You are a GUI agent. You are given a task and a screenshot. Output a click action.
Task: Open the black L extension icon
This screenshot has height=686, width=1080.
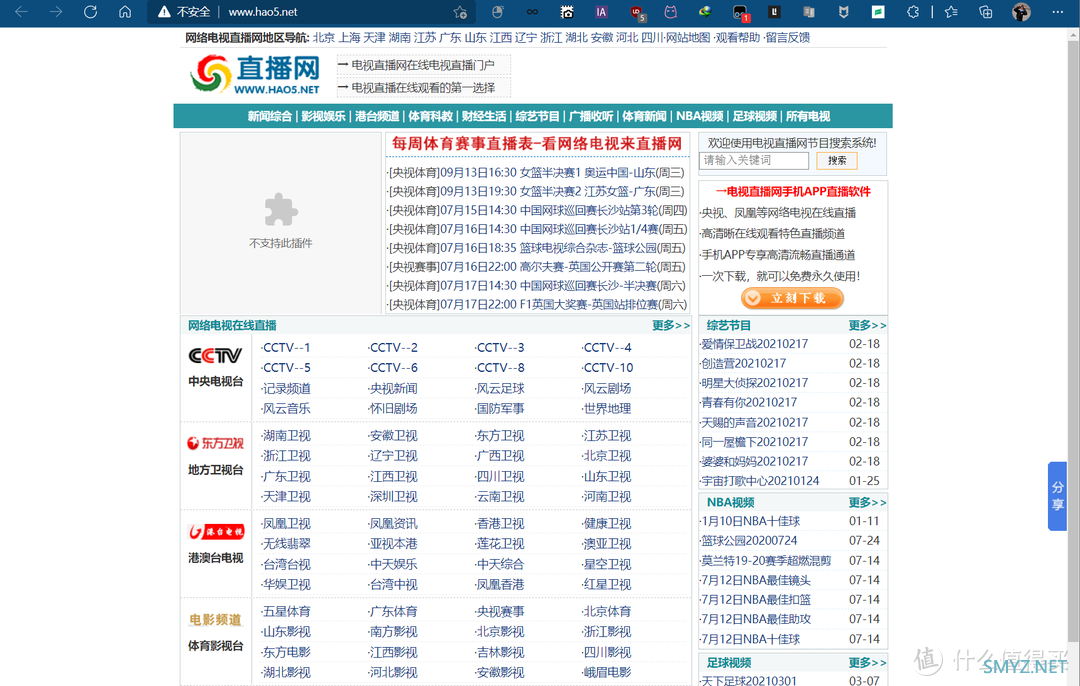pyautogui.click(x=774, y=12)
